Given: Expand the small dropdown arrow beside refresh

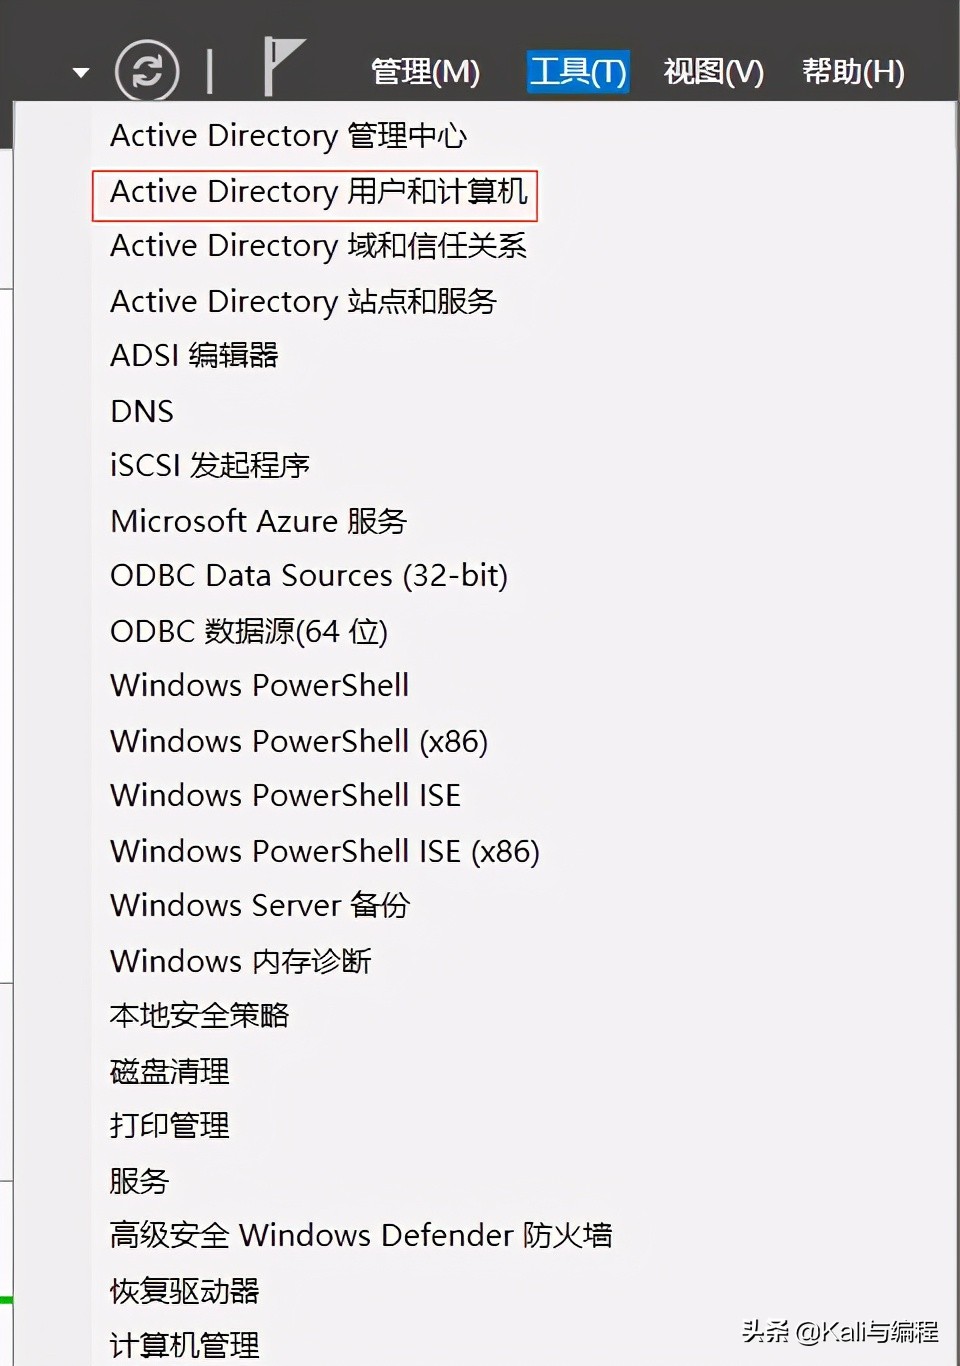Looking at the screenshot, I should point(81,72).
